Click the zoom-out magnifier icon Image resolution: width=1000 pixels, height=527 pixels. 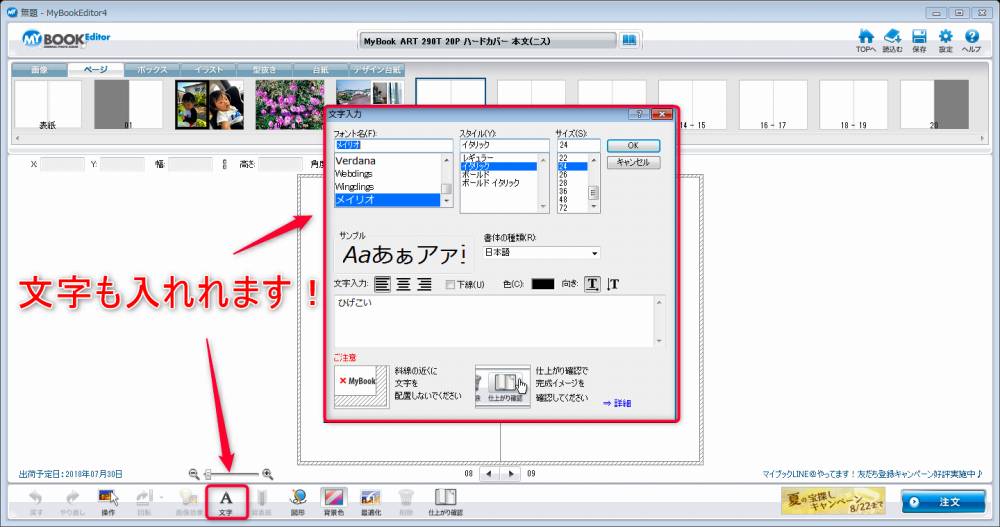(194, 474)
